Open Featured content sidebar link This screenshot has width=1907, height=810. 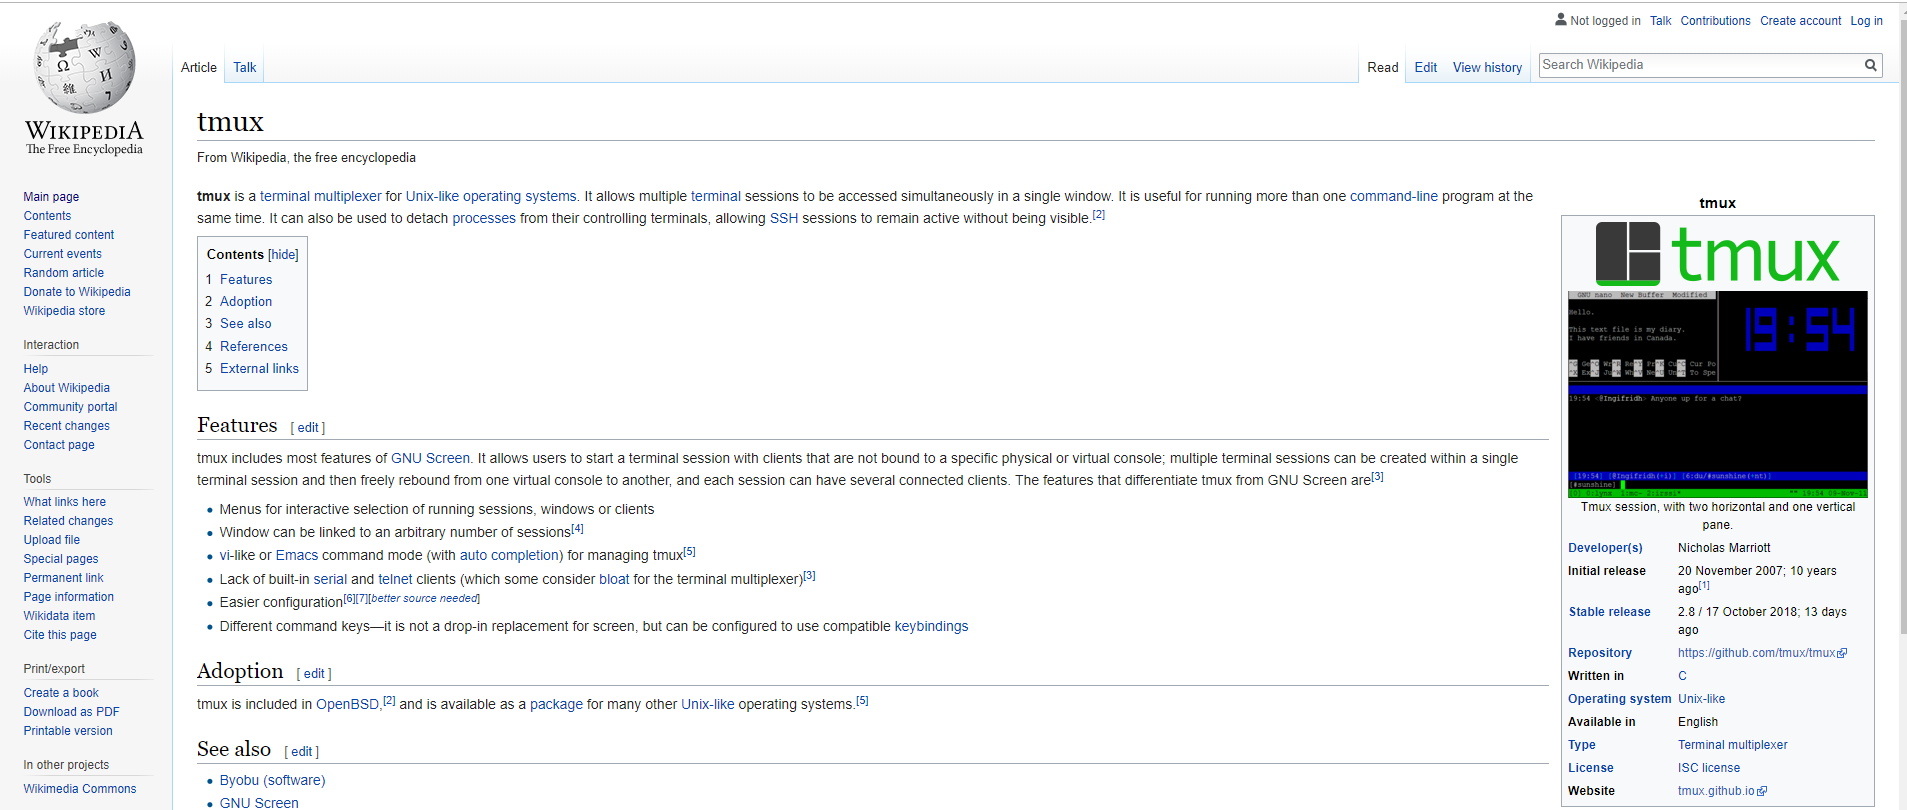(x=69, y=235)
